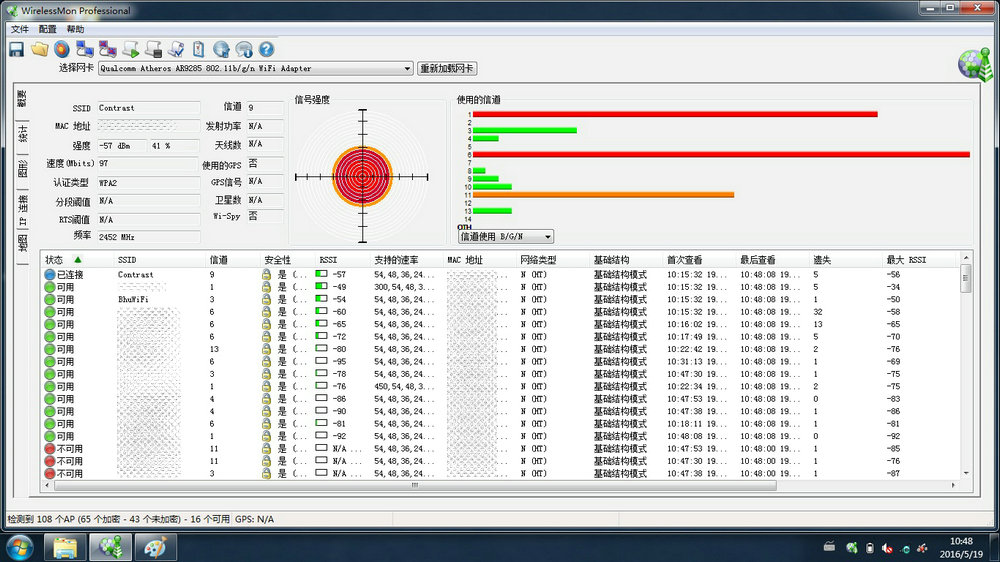The image size is (1000, 562).
Task: Click the floppy disk save icon
Action: 17,48
